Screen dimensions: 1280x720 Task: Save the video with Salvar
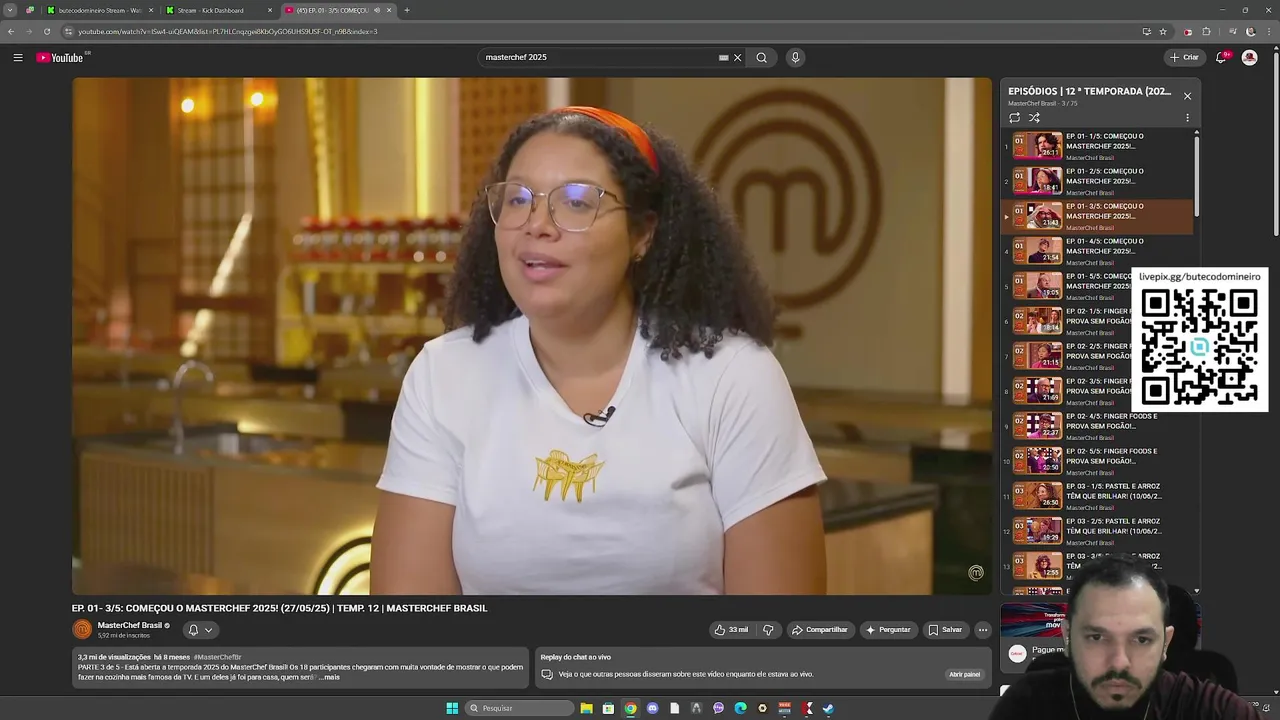pyautogui.click(x=945, y=630)
